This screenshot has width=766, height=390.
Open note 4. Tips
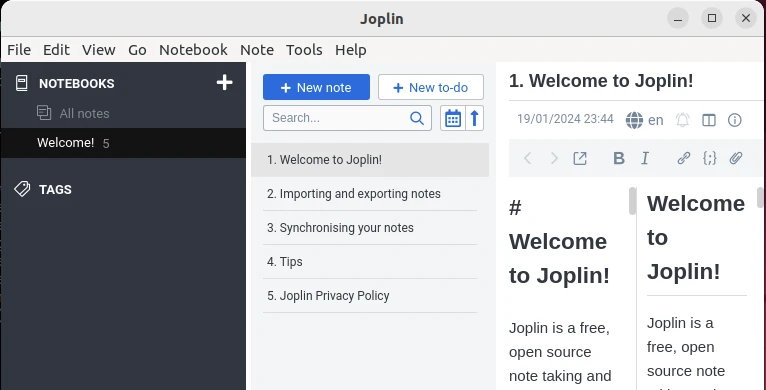pyautogui.click(x=370, y=261)
